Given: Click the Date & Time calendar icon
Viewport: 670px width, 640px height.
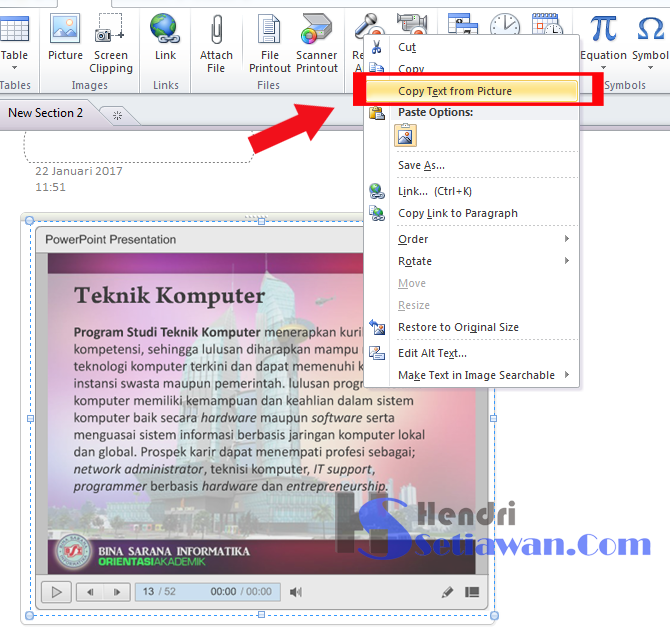Looking at the screenshot, I should (x=547, y=24).
